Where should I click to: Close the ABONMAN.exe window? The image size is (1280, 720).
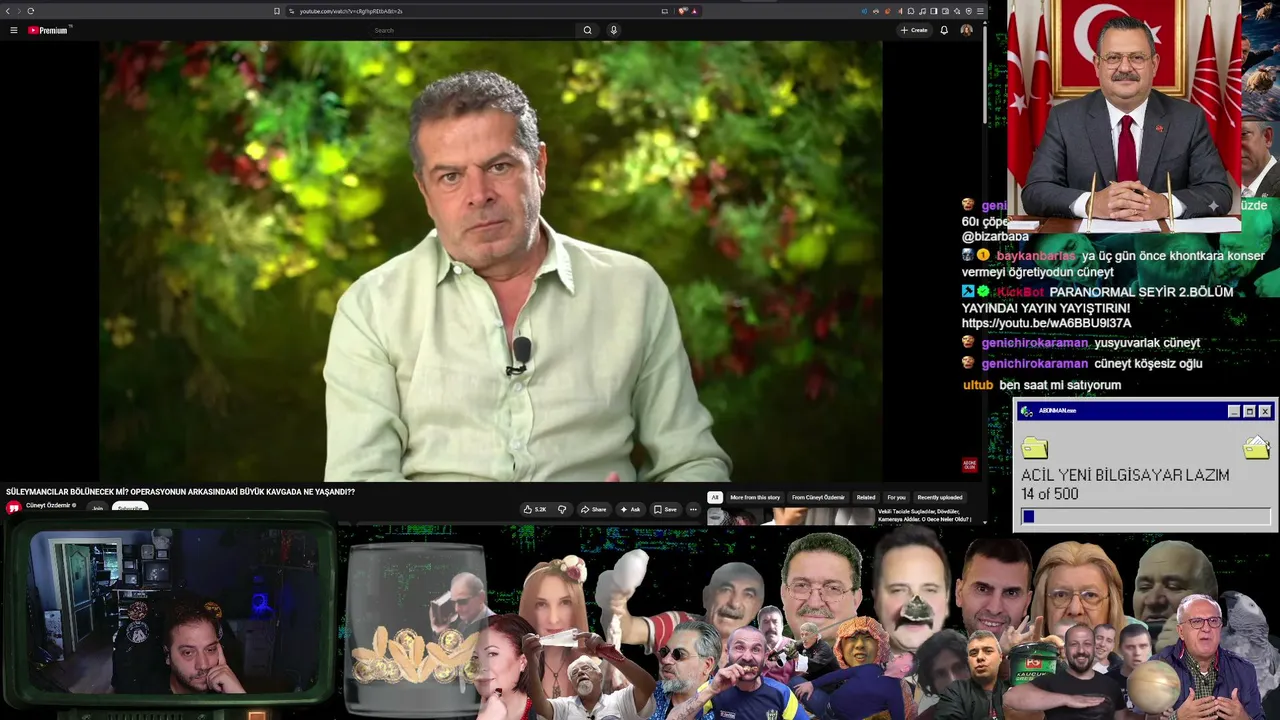[x=1265, y=411]
